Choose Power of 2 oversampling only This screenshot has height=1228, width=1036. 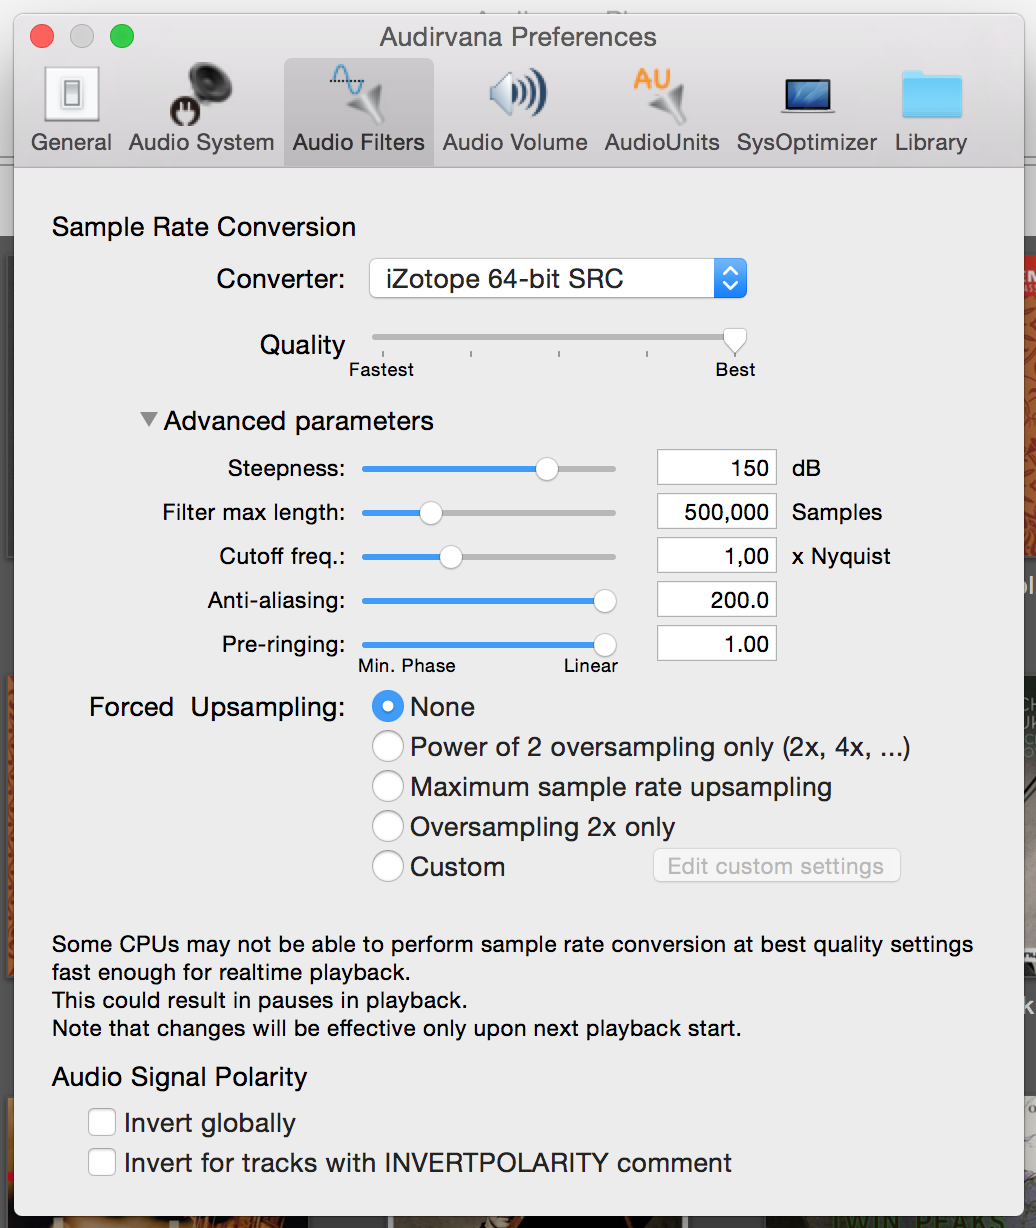387,747
